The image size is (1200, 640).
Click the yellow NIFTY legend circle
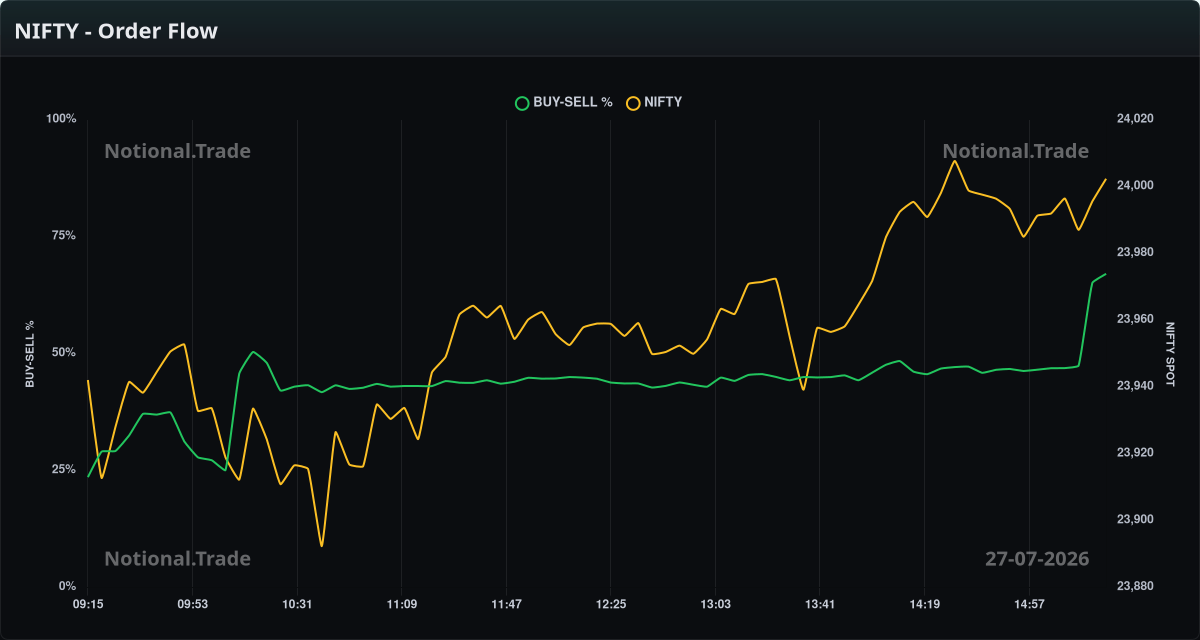pyautogui.click(x=633, y=102)
